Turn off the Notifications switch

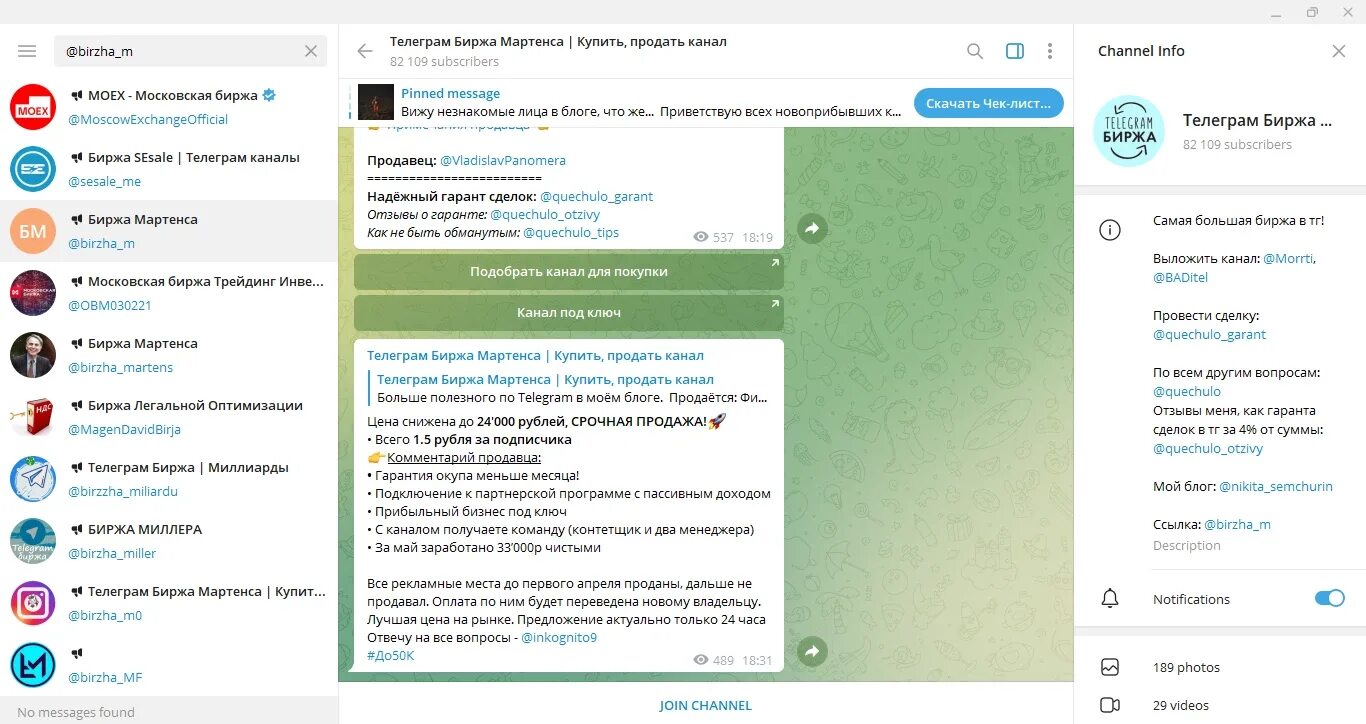coord(1329,598)
